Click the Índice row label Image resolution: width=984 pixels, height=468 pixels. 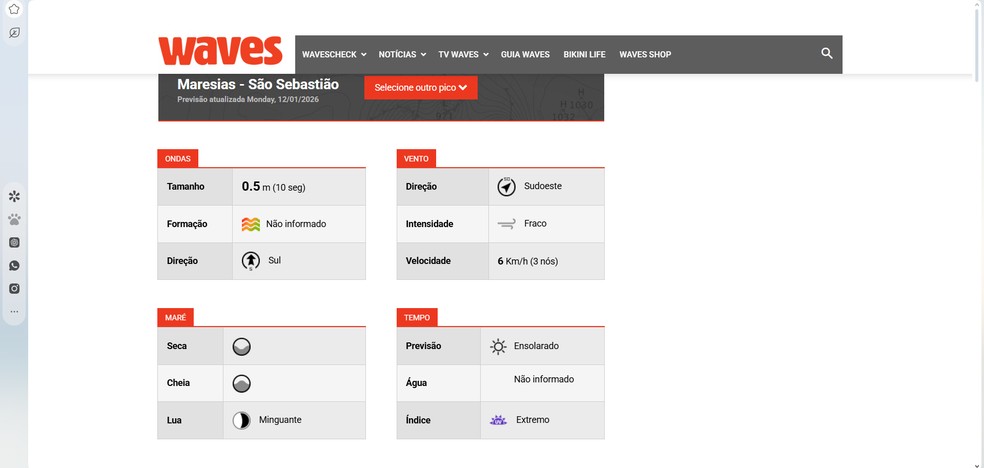pos(418,420)
